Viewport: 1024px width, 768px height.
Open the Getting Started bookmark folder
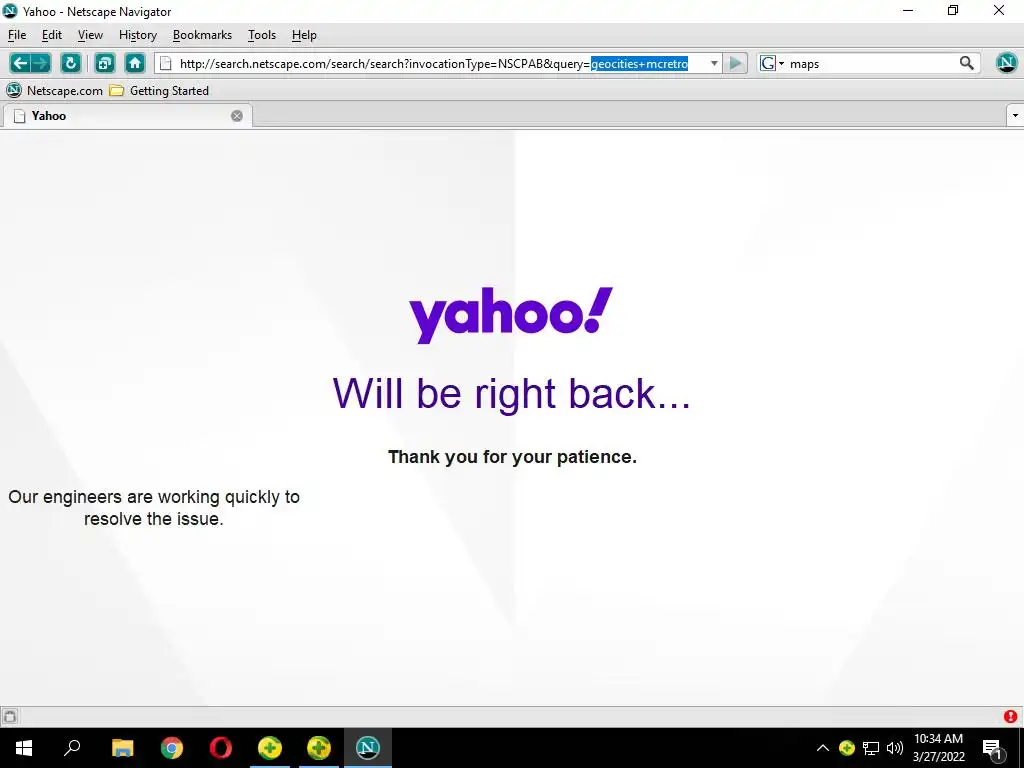point(159,91)
